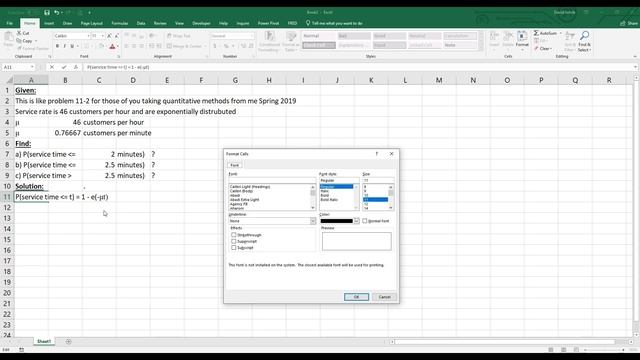Image resolution: width=640 pixels, height=360 pixels.
Task: Click Increase Font Size icon
Action: (x=109, y=36)
